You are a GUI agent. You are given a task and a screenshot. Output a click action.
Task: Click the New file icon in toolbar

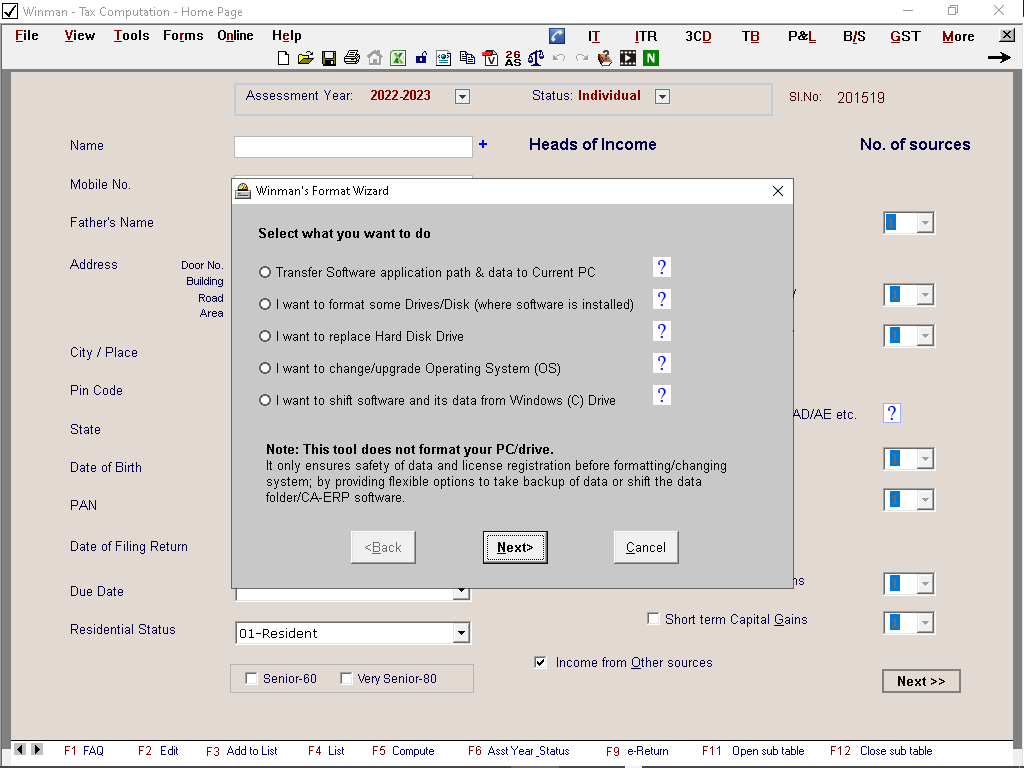click(x=284, y=58)
